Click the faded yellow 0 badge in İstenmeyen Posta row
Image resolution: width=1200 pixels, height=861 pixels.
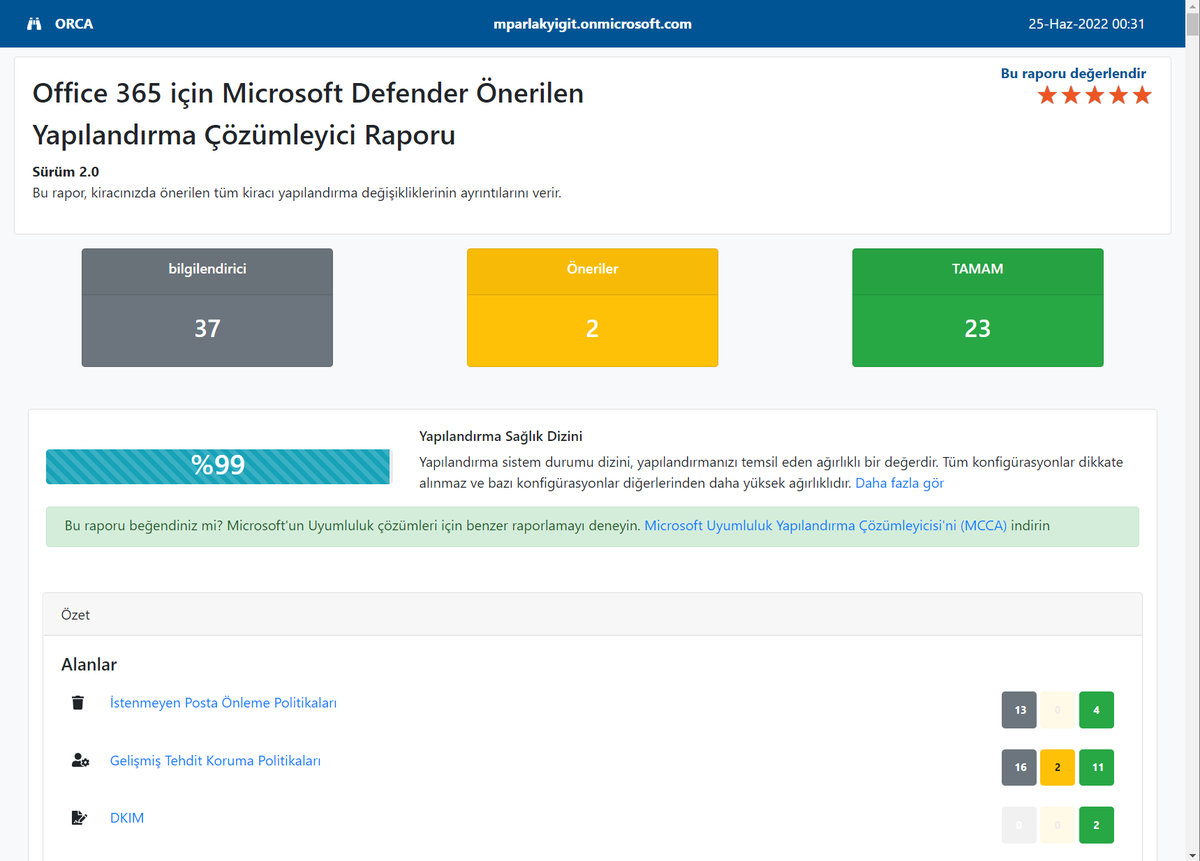(1058, 710)
